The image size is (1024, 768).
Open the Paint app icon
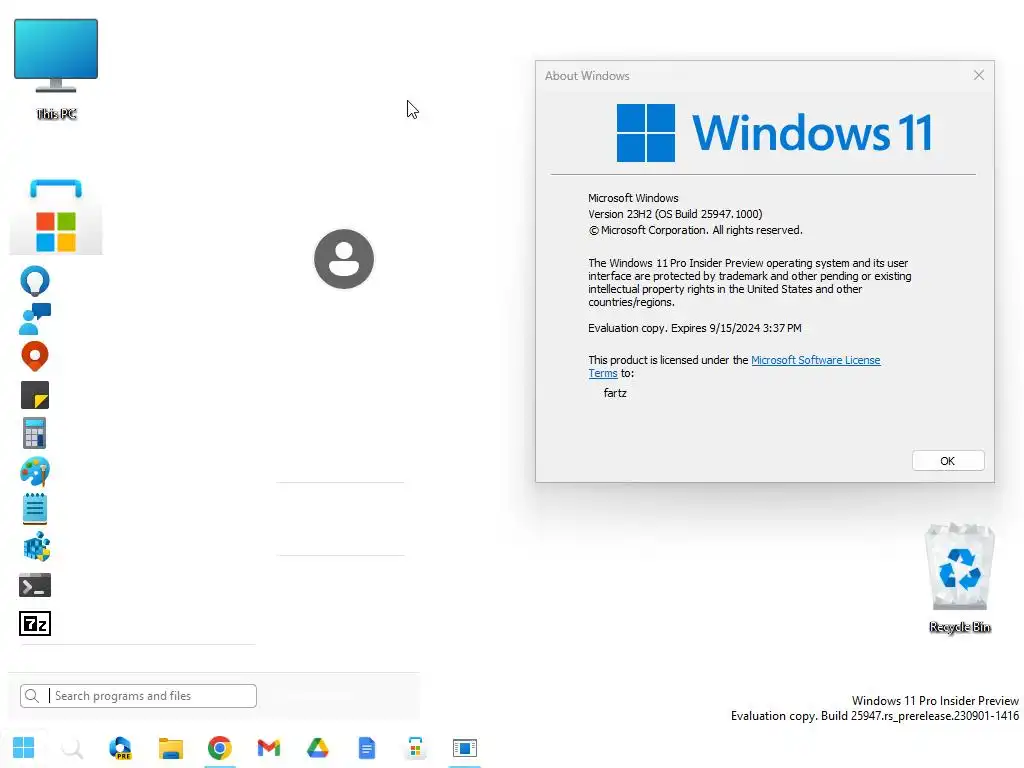[x=35, y=472]
